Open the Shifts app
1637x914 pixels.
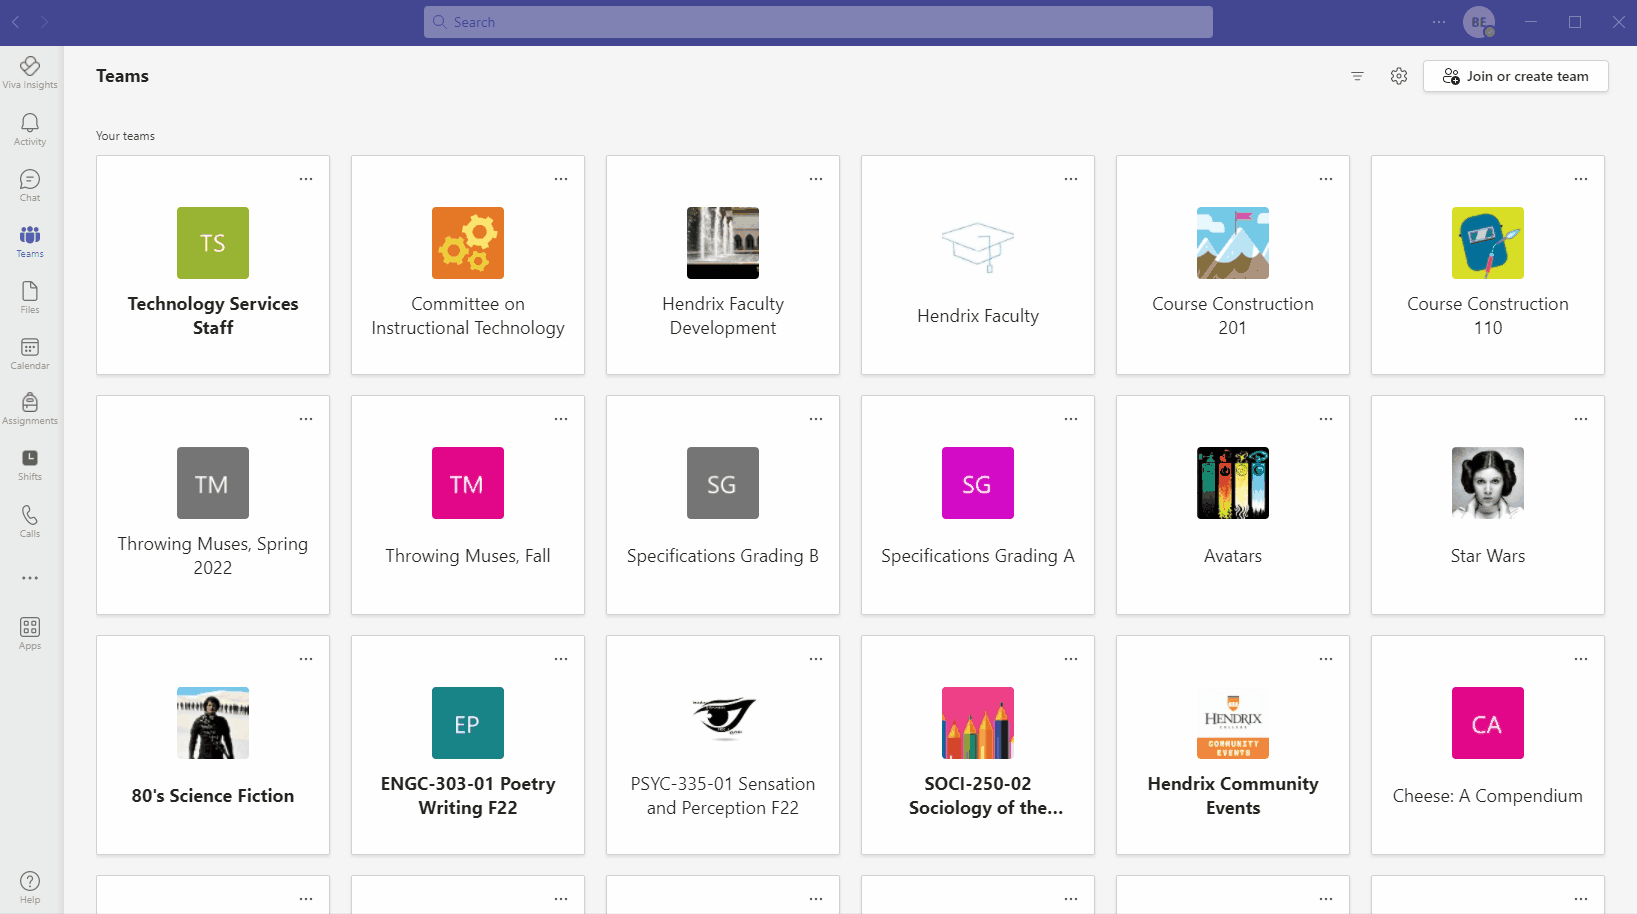30,464
